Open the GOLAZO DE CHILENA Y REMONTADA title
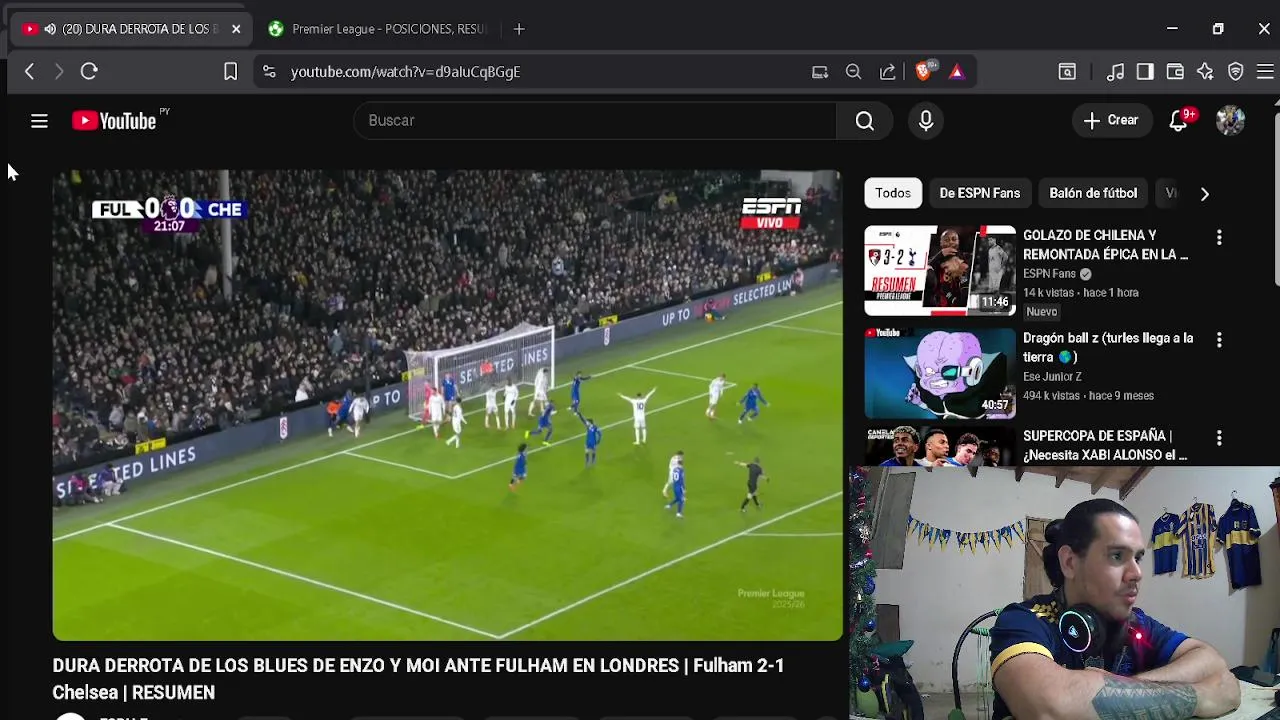The width and height of the screenshot is (1280, 720). point(1105,245)
